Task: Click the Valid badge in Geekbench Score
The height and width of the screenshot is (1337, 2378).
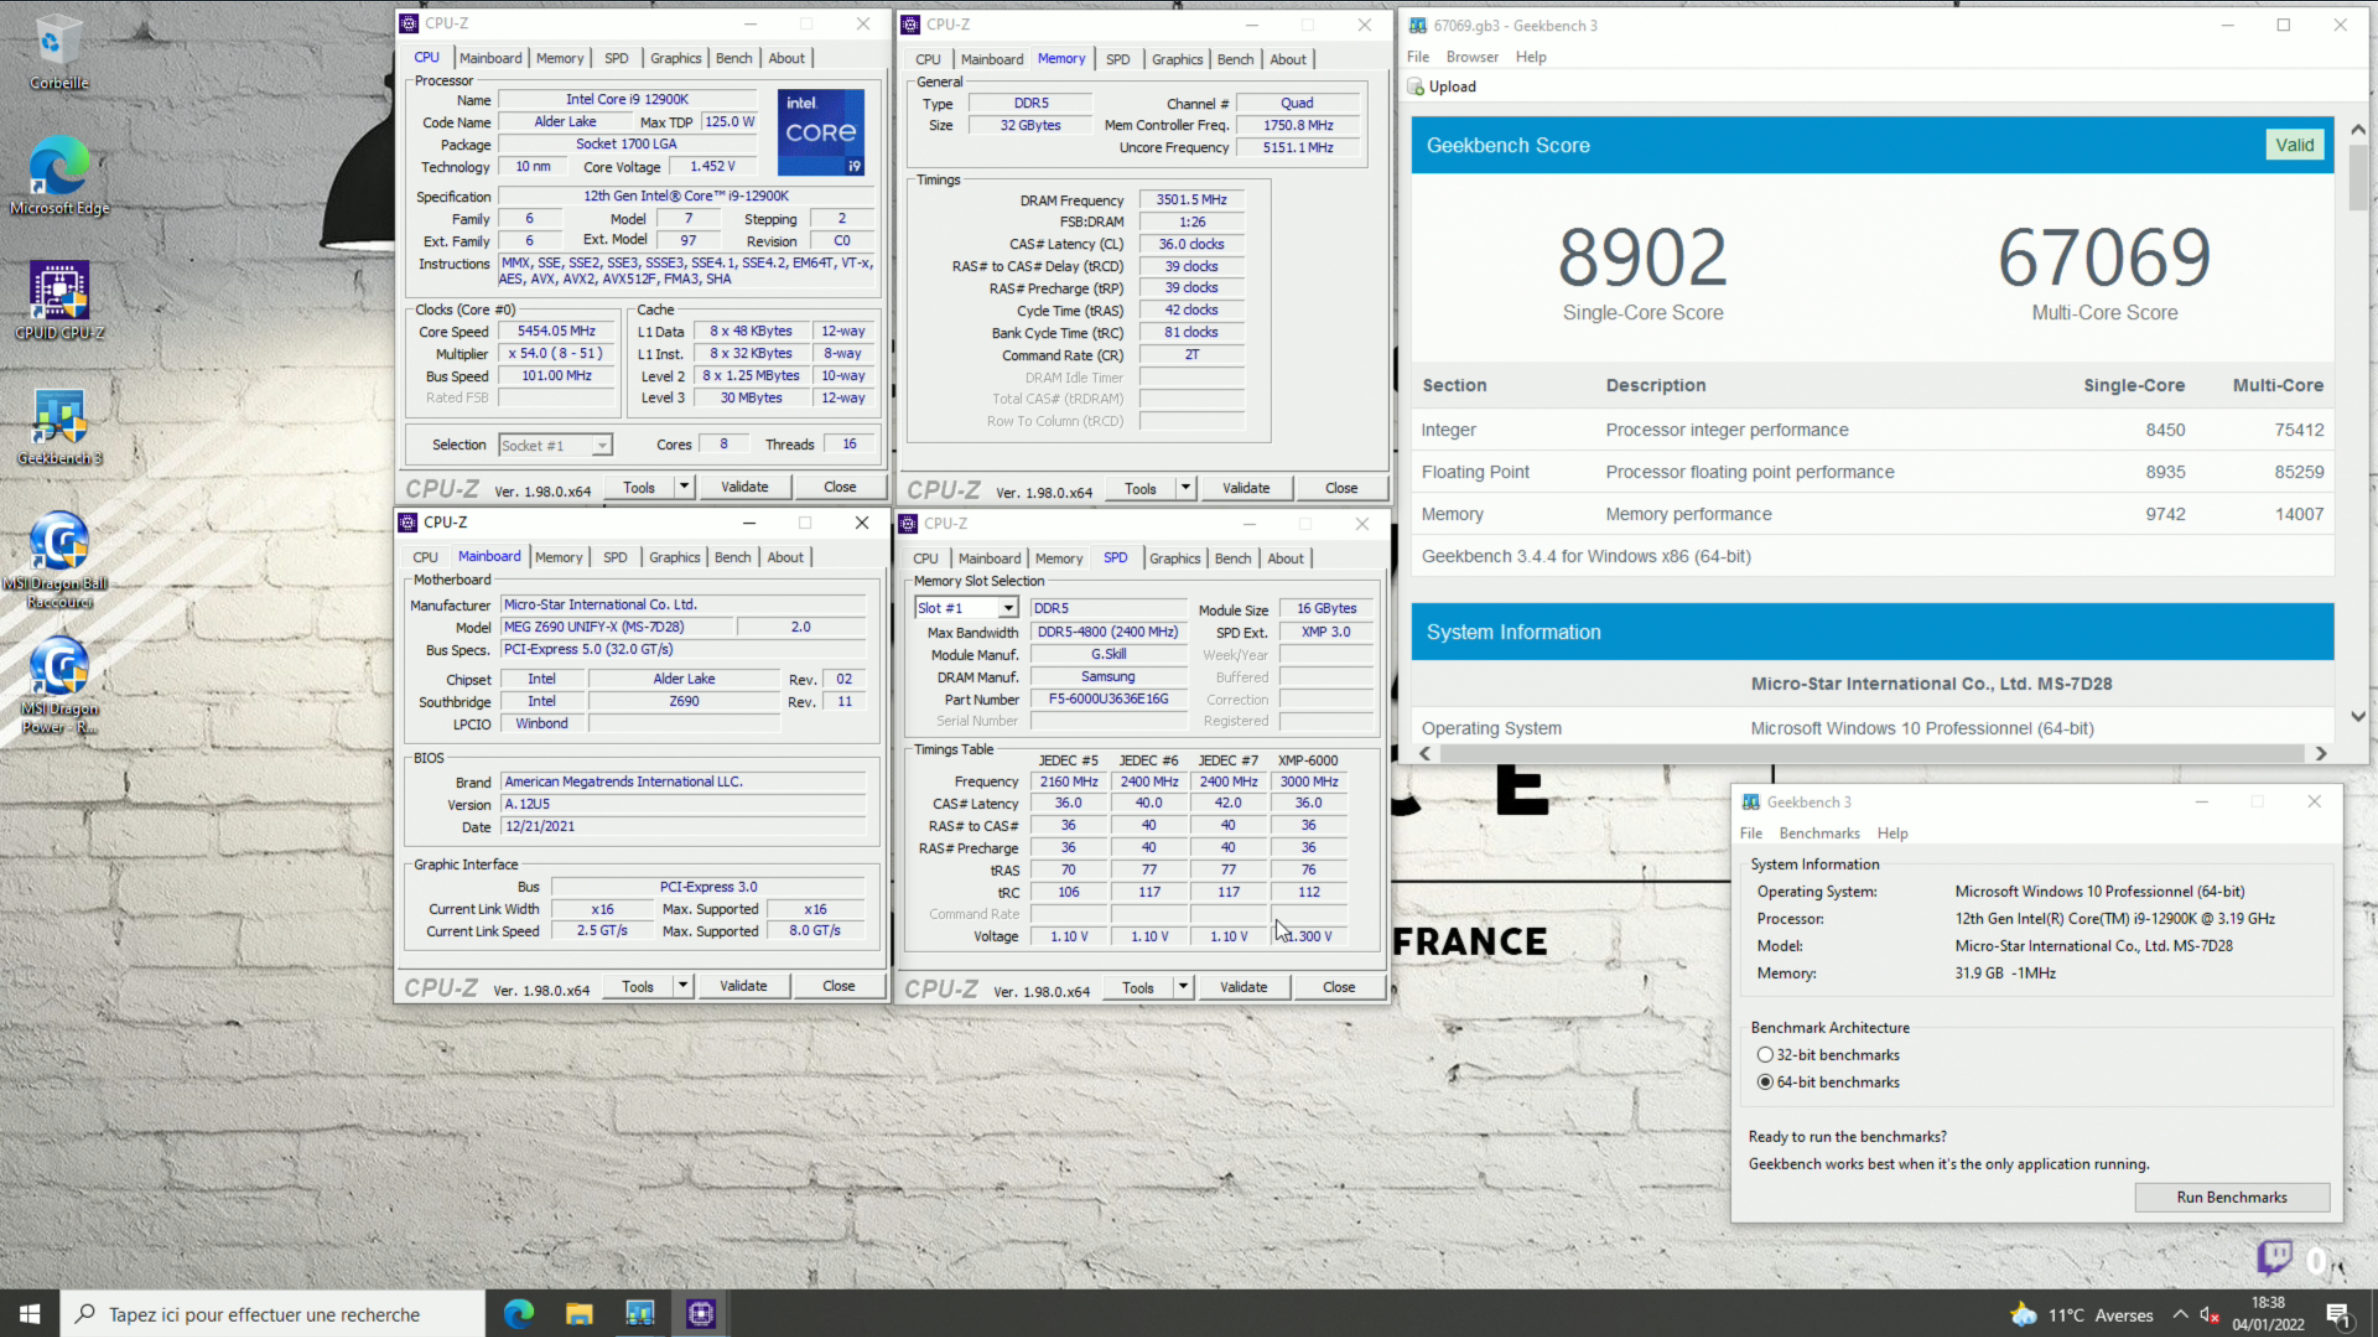Action: click(x=2294, y=145)
